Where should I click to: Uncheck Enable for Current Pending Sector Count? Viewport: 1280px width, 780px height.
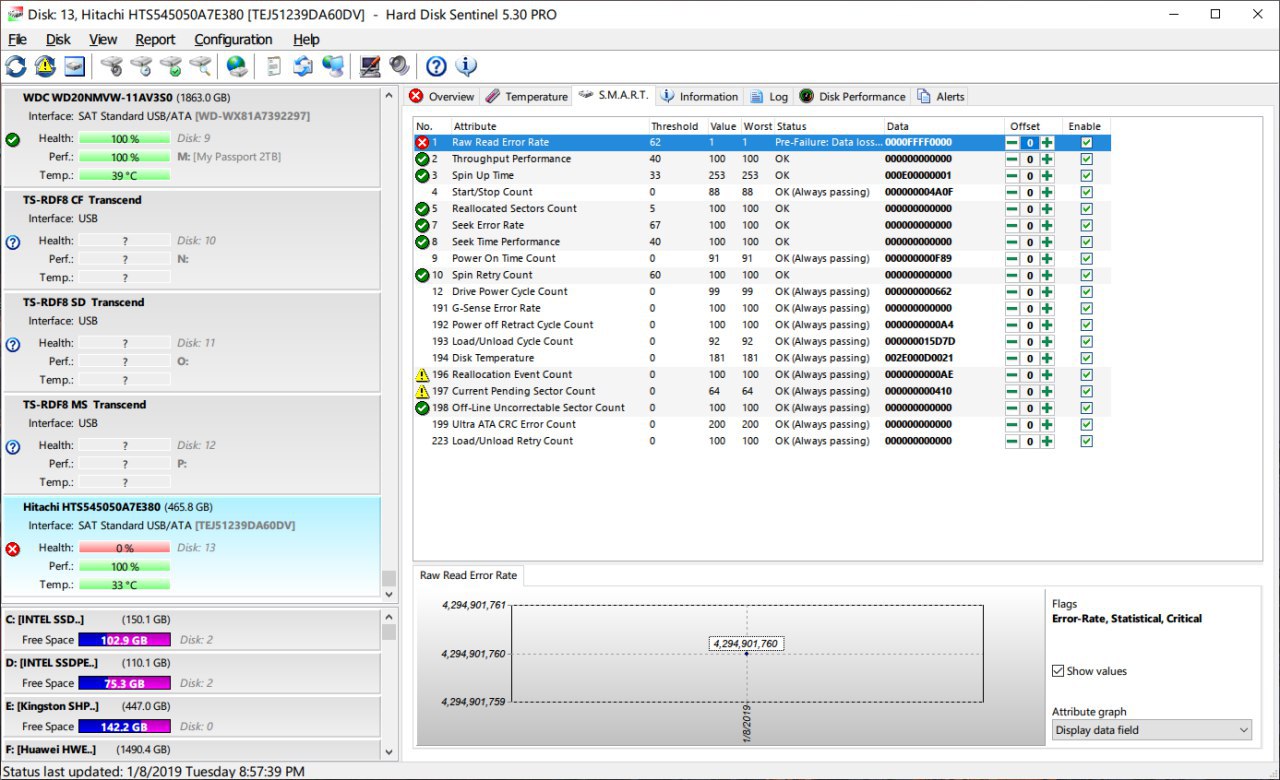pos(1086,391)
